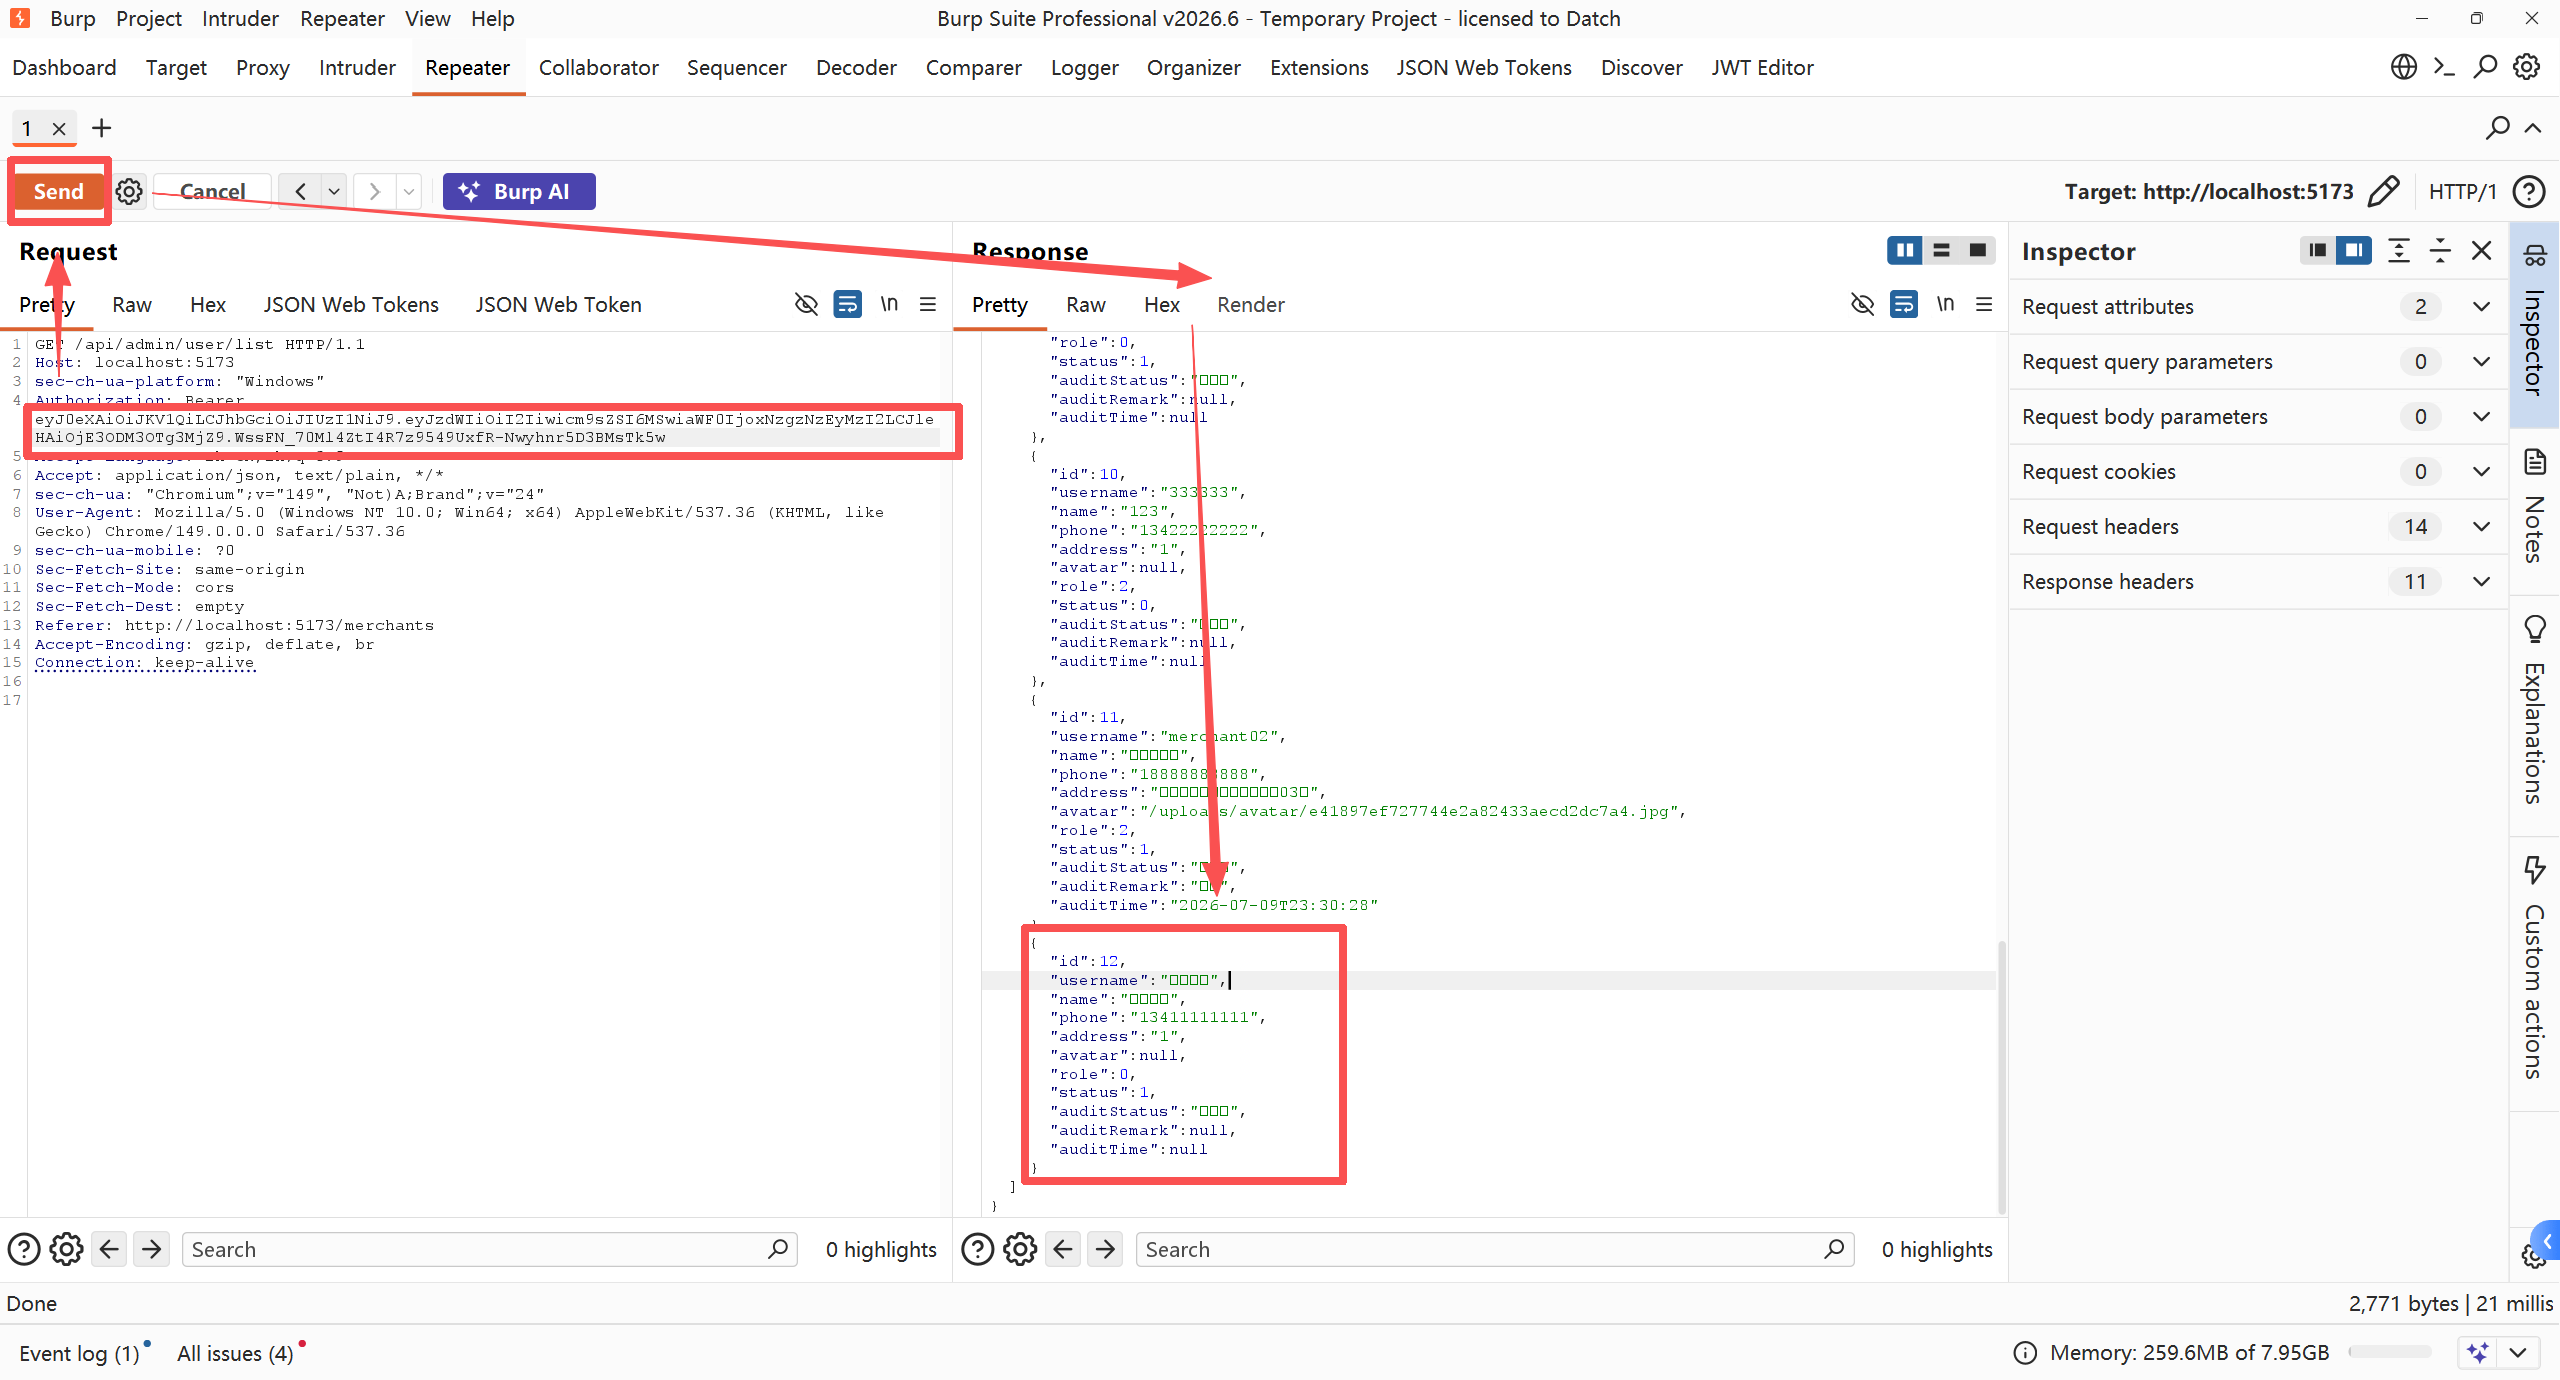Open the Decoder tab
The height and width of the screenshot is (1380, 2560).
(x=856, y=67)
